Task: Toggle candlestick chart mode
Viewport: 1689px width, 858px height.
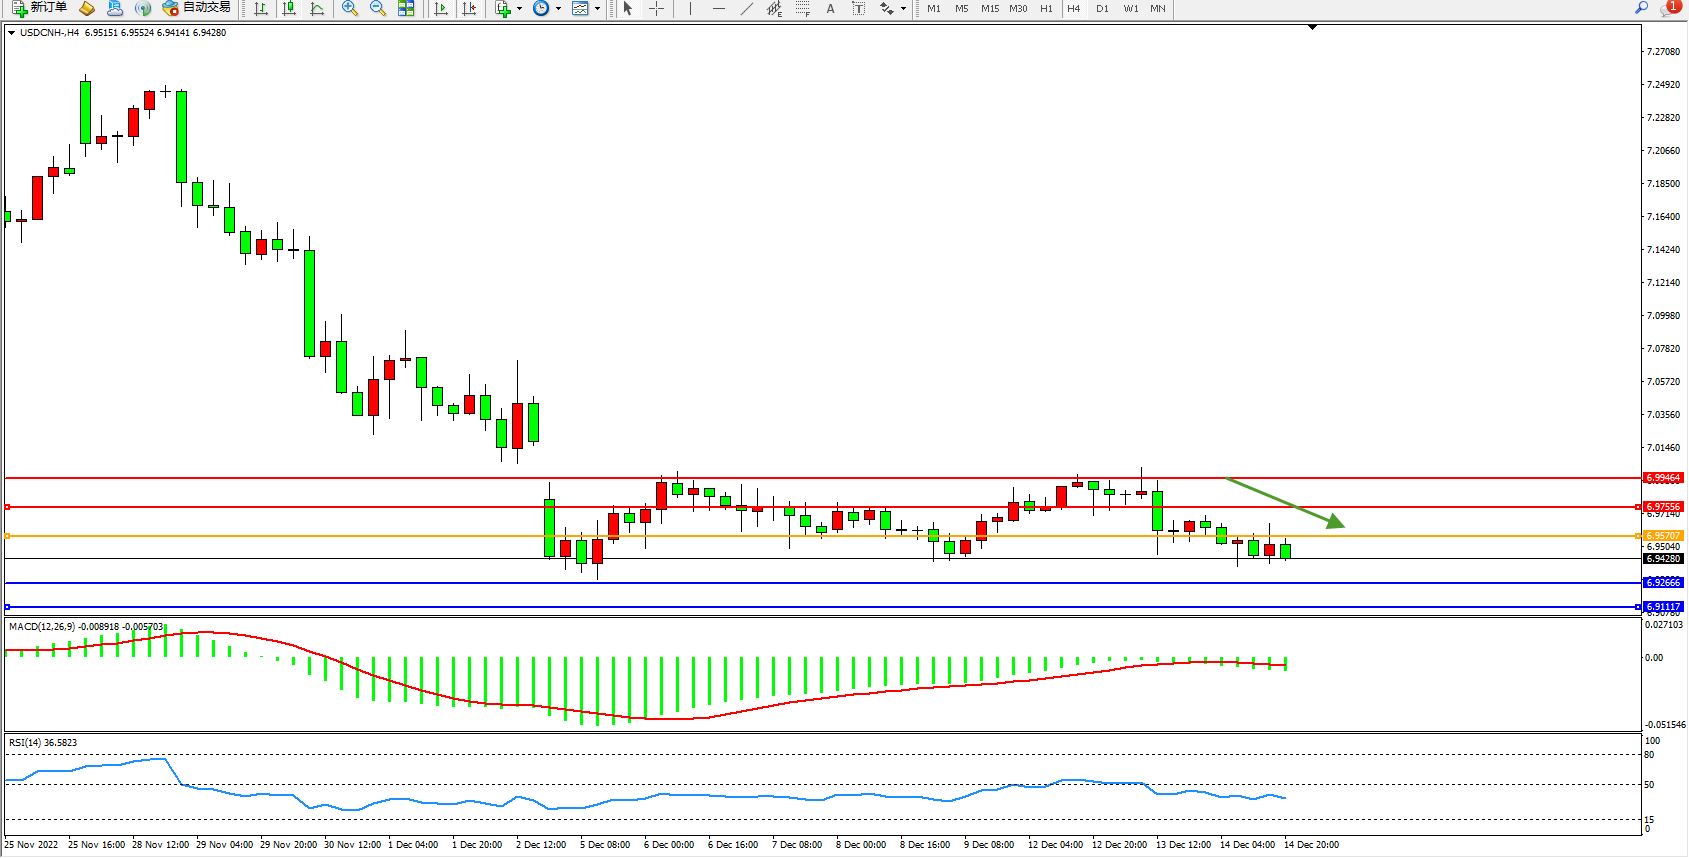Action: 289,8
